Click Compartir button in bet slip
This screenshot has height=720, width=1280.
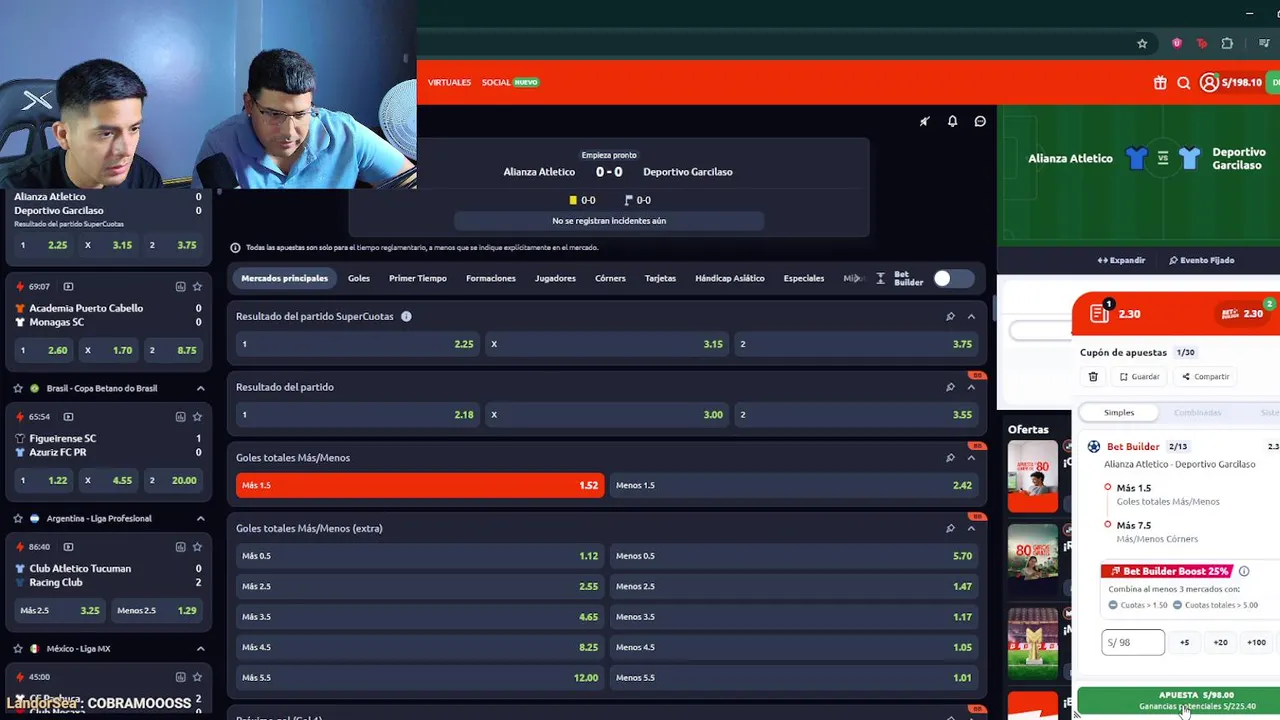point(1205,377)
